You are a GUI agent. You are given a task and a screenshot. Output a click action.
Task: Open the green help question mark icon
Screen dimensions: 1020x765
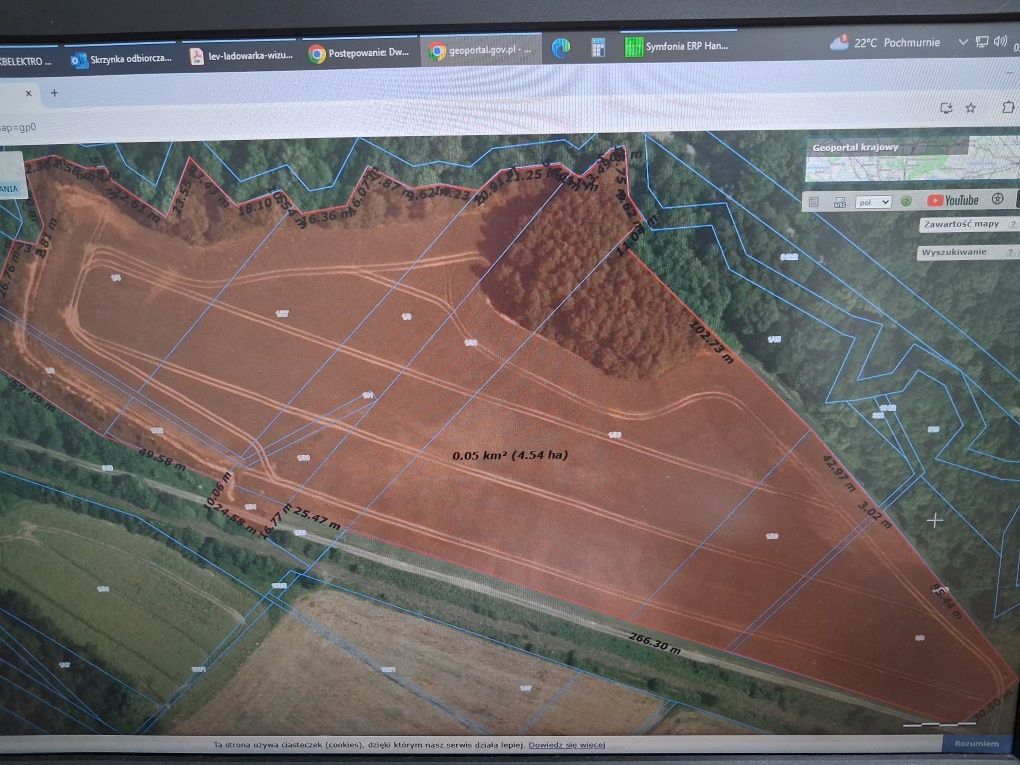906,201
